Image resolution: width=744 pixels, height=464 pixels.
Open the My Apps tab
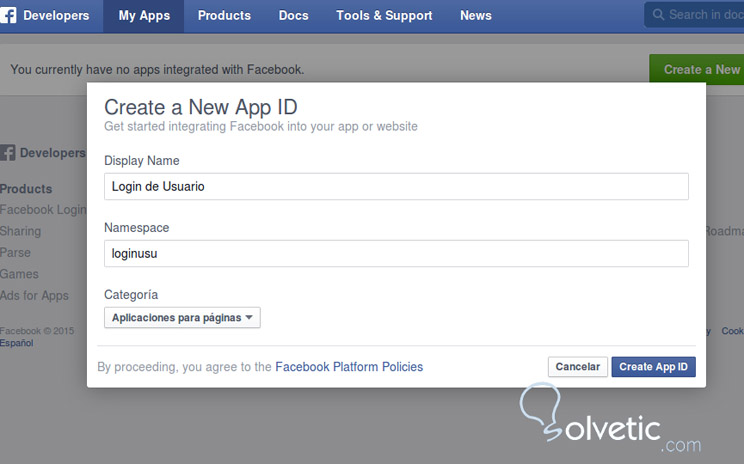click(x=144, y=16)
